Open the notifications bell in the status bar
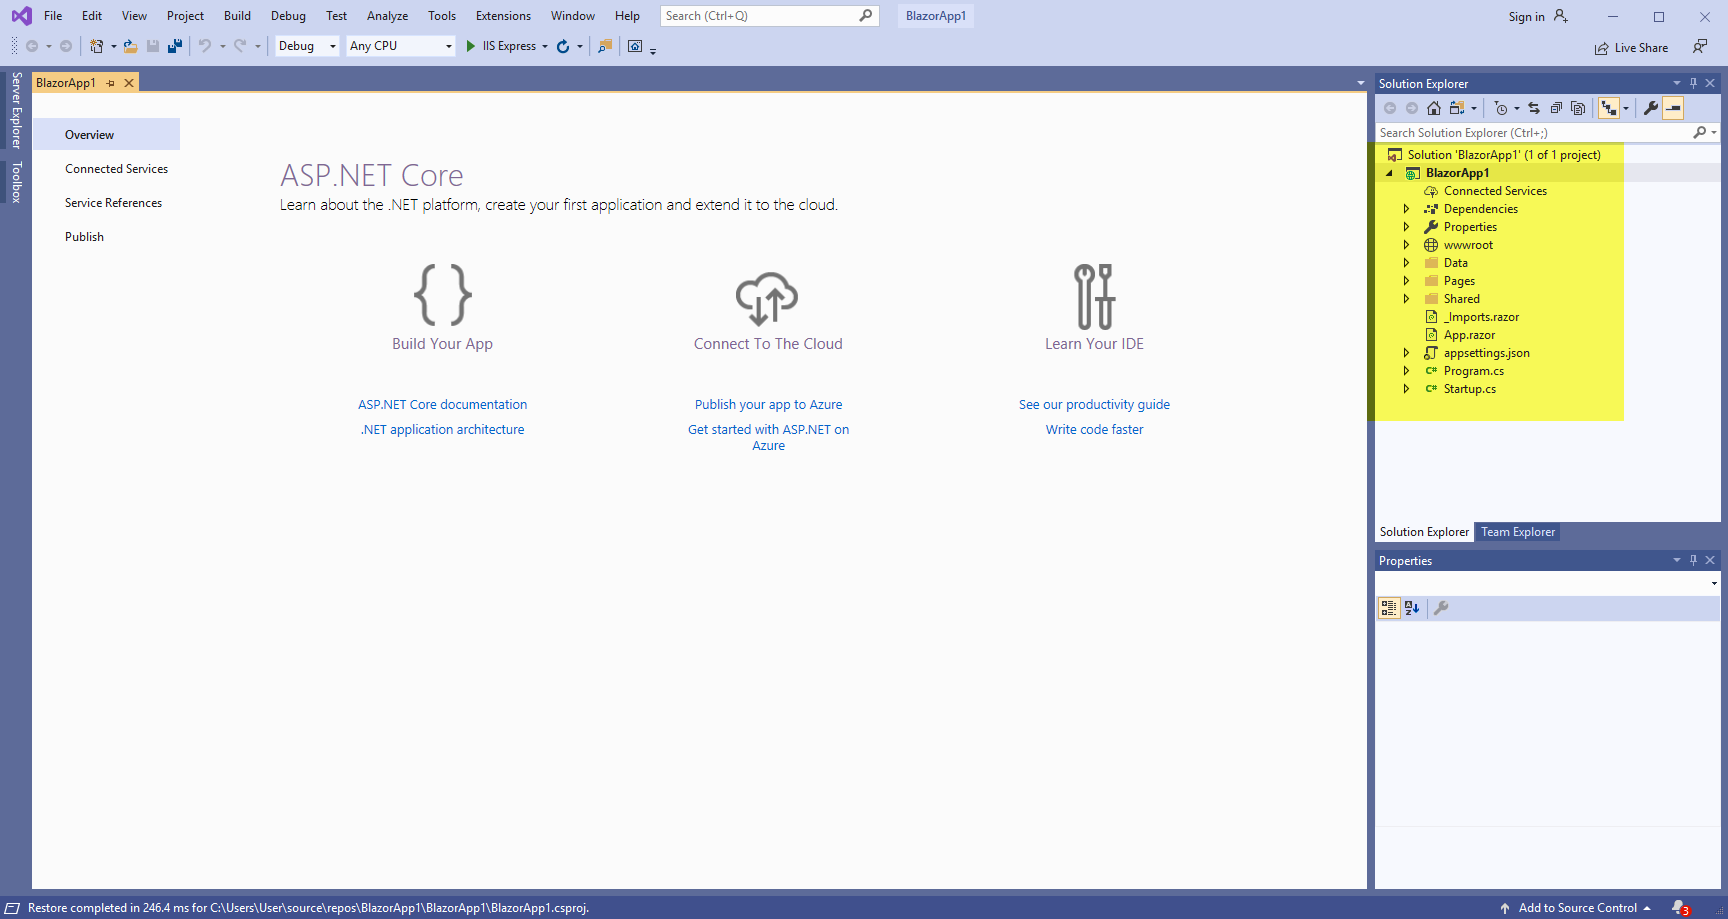The height and width of the screenshot is (919, 1728). [x=1681, y=908]
